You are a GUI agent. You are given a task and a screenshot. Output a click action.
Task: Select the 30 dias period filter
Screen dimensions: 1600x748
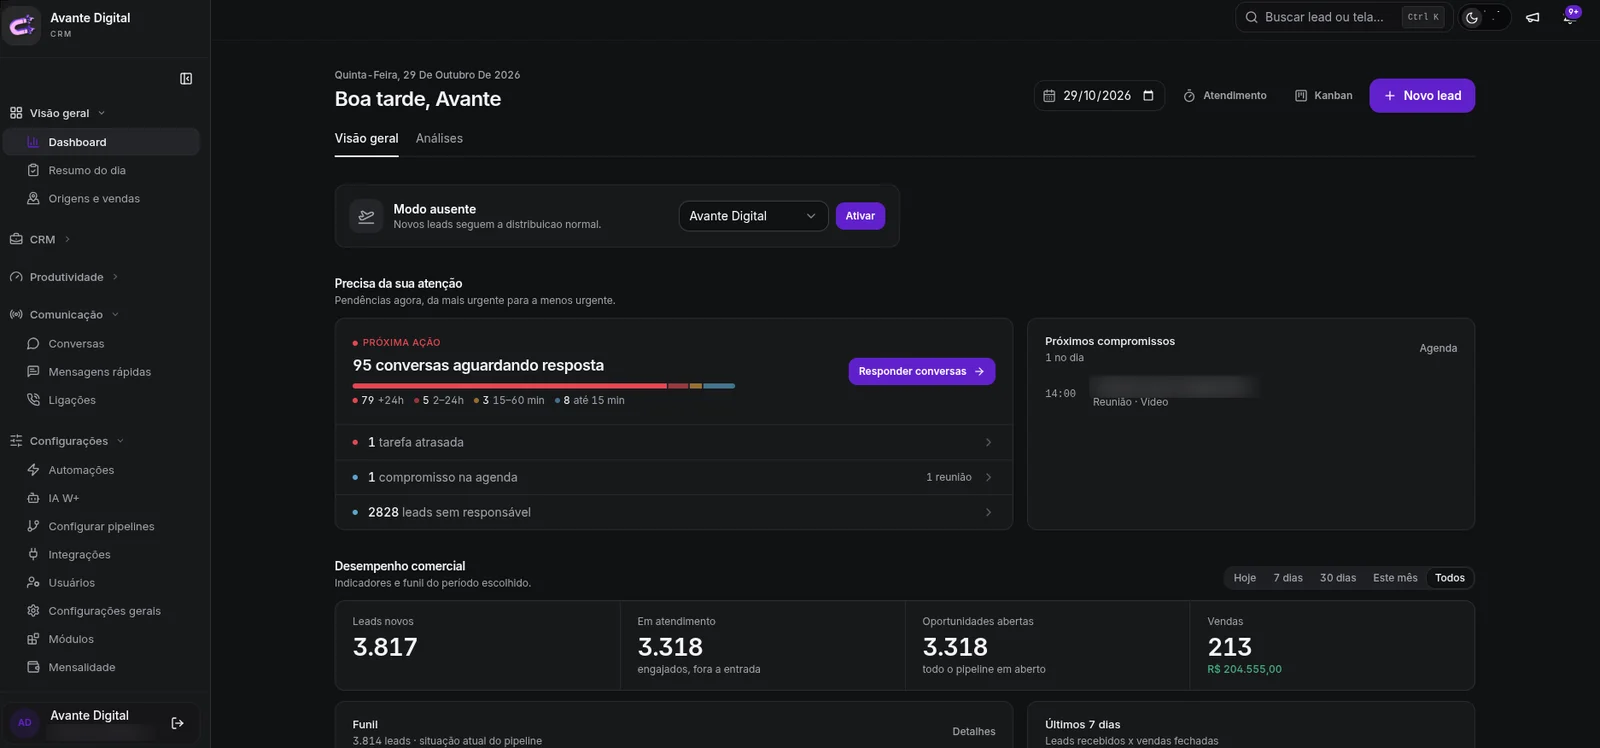click(1338, 578)
